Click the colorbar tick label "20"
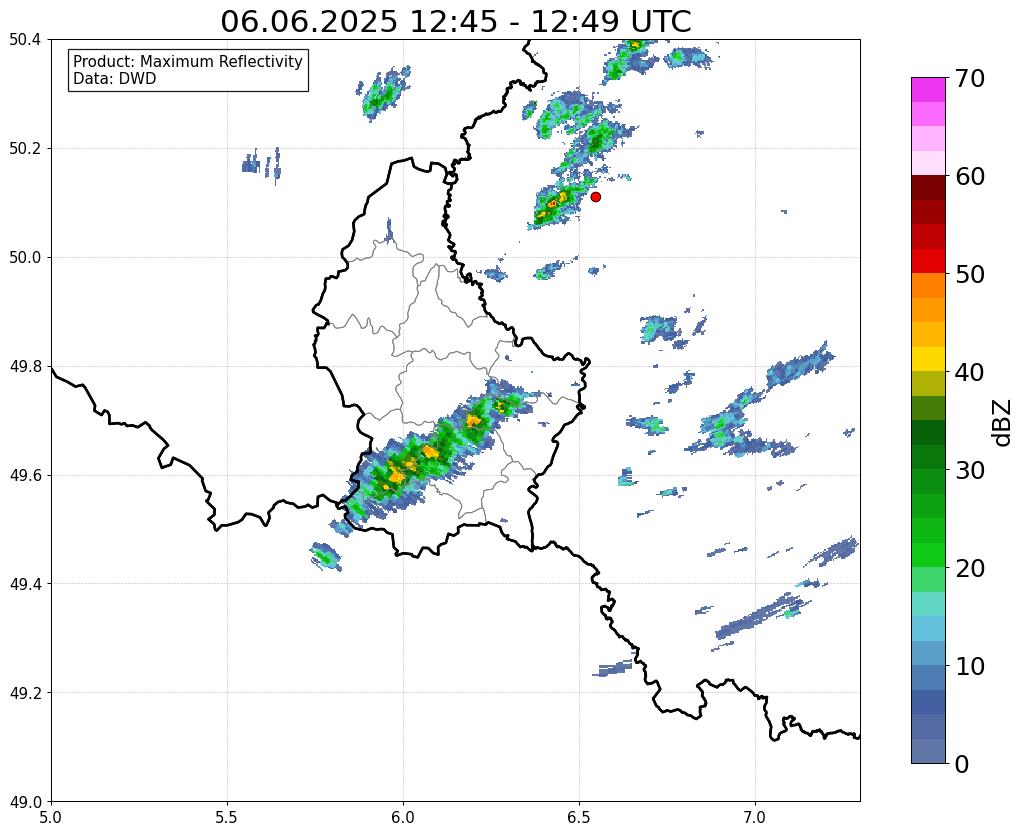1023x834 pixels. click(x=969, y=568)
